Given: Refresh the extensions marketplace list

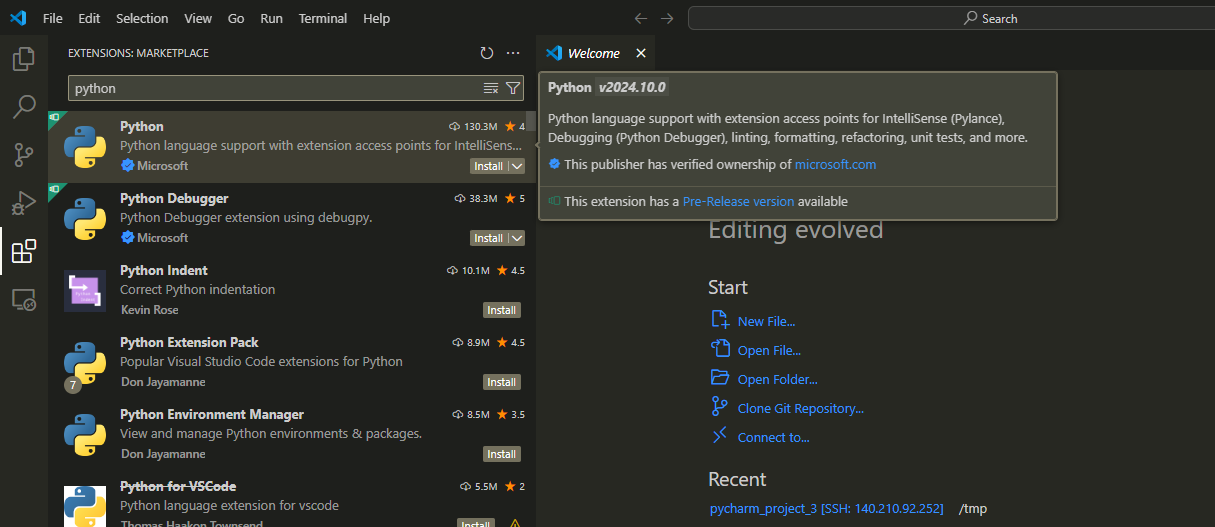Looking at the screenshot, I should (487, 53).
